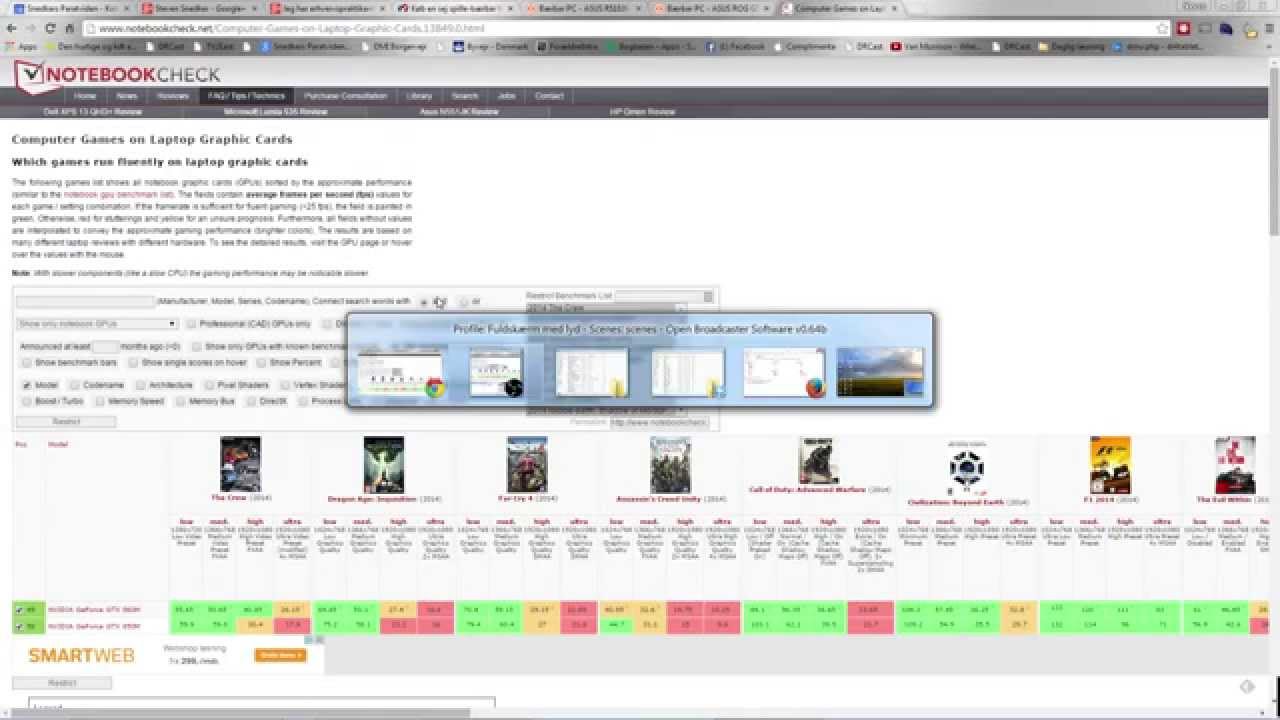Uncheck the GeForce GTX 970M row checkbox
This screenshot has height=720, width=1280.
pos(19,626)
